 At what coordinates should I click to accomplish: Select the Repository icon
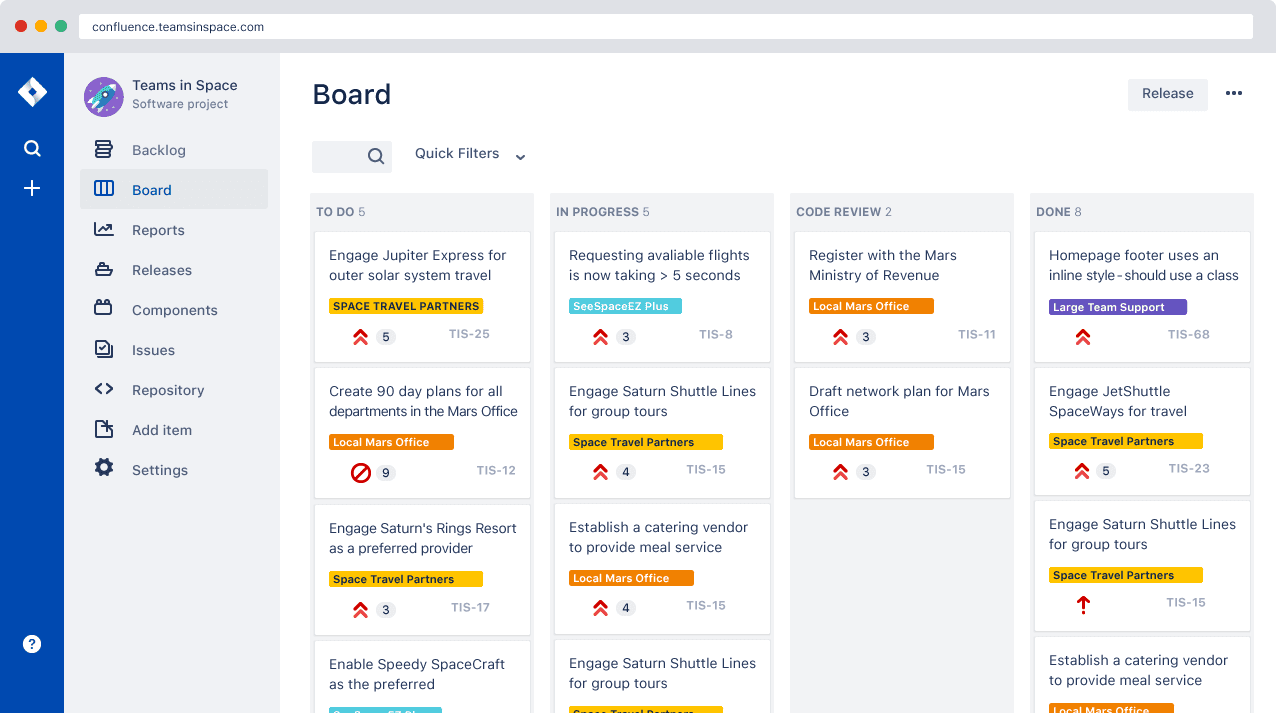(x=103, y=389)
